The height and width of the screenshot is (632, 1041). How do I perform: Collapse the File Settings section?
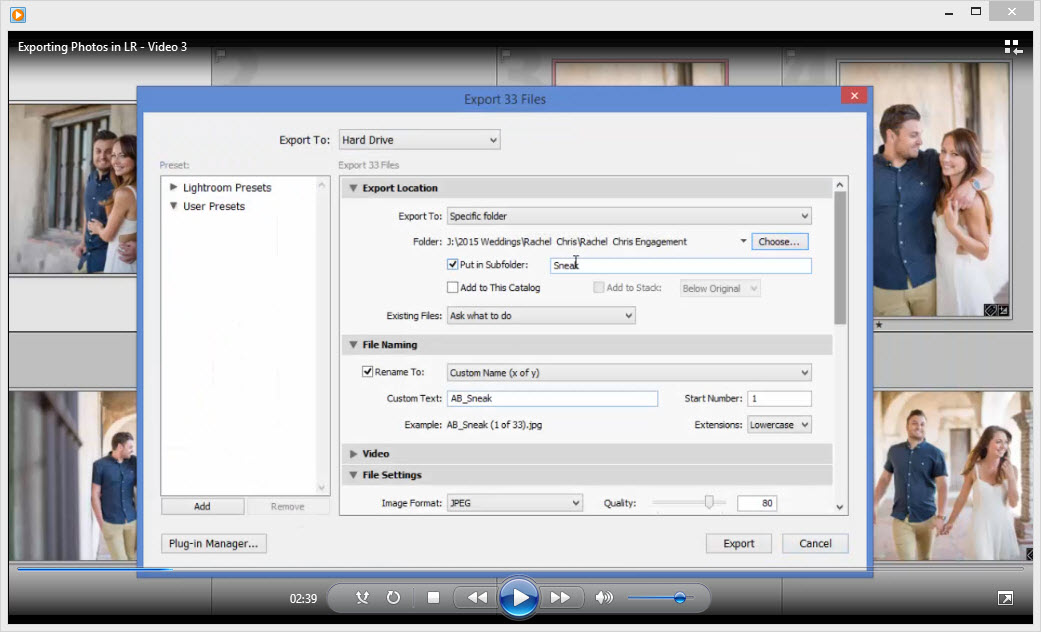(353, 475)
